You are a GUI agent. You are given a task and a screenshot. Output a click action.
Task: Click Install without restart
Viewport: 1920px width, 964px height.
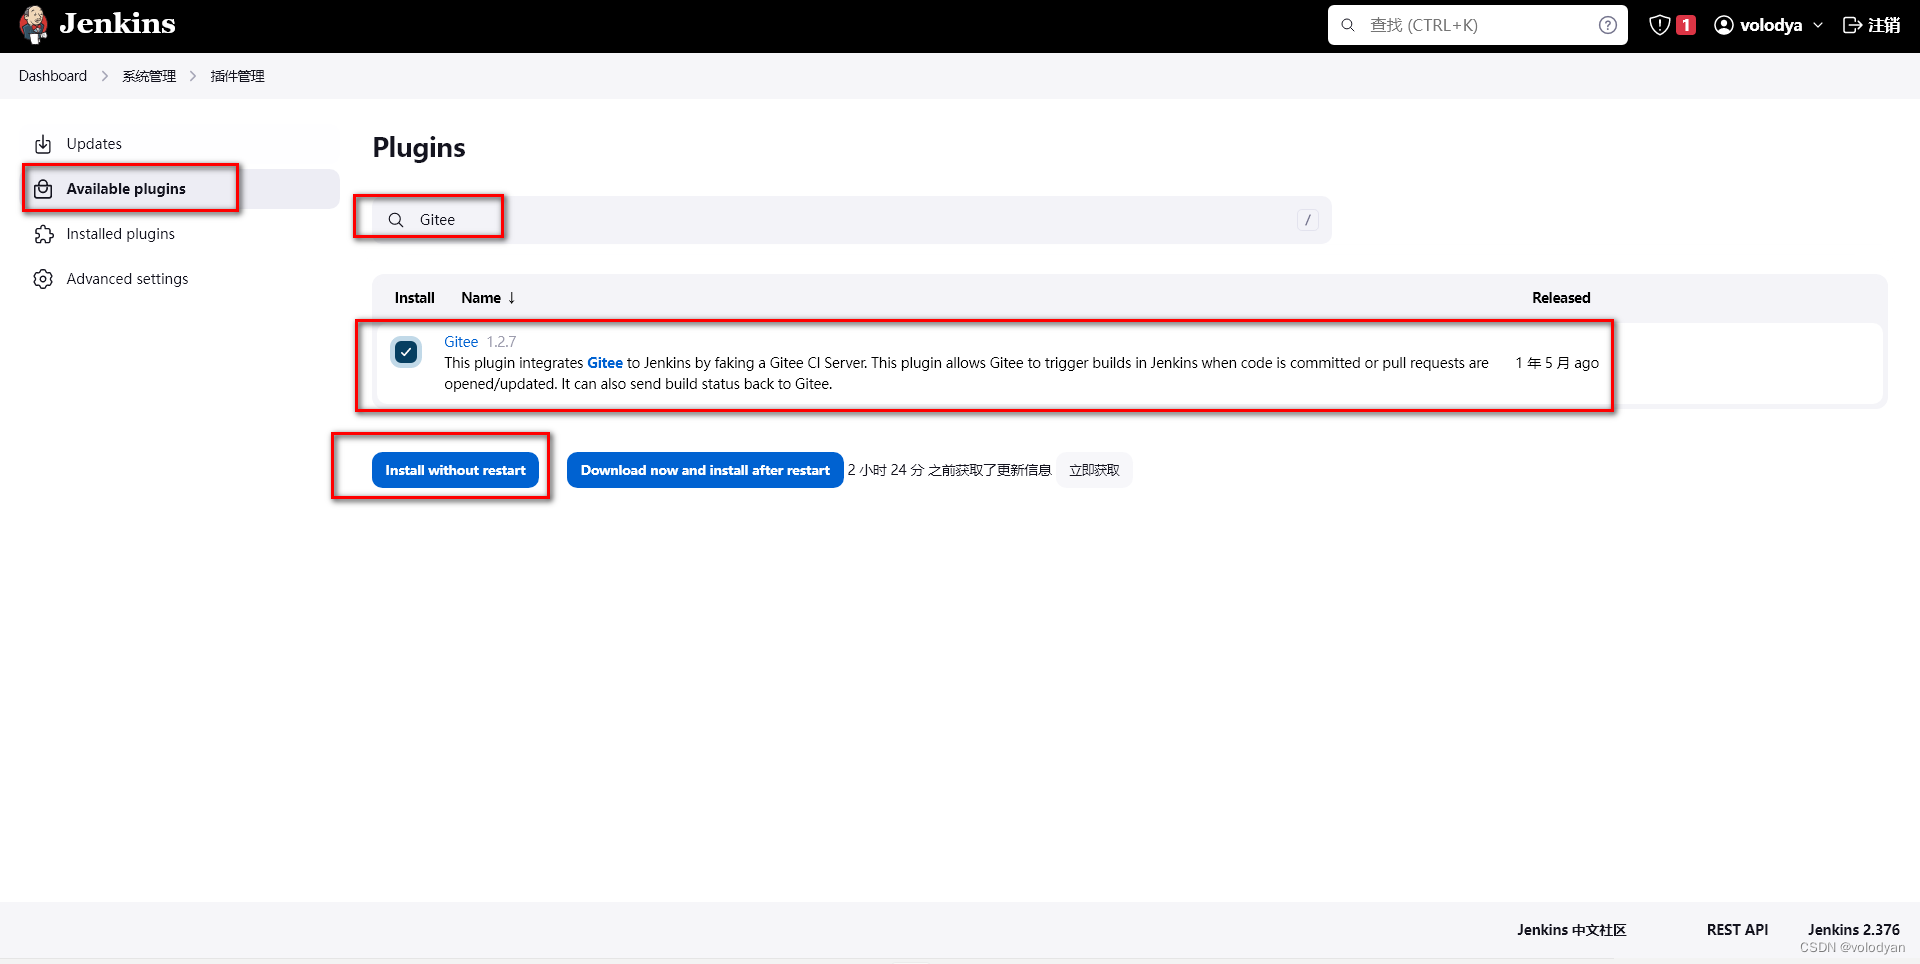pos(455,470)
